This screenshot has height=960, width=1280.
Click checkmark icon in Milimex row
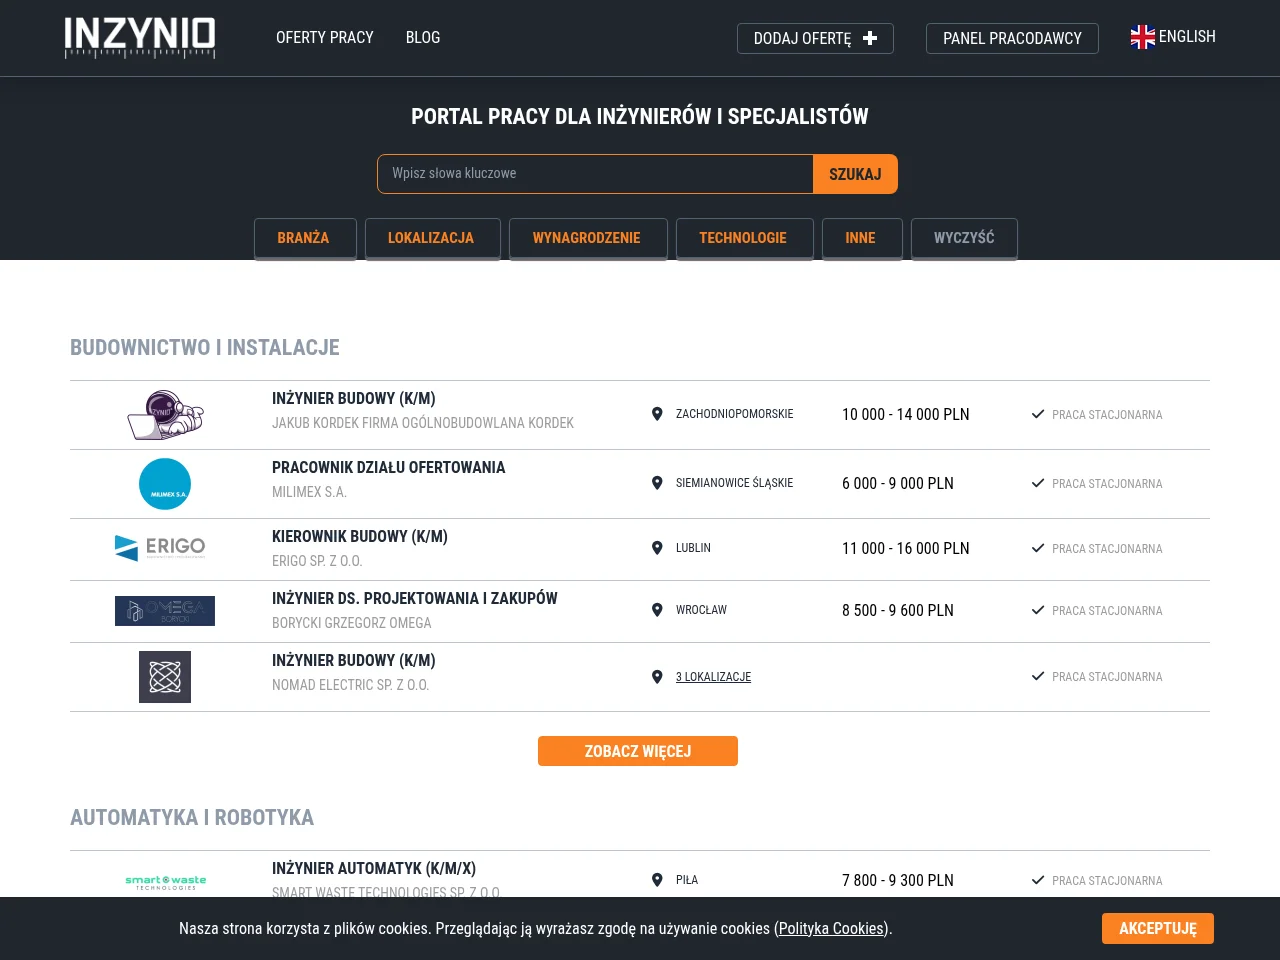click(1038, 483)
